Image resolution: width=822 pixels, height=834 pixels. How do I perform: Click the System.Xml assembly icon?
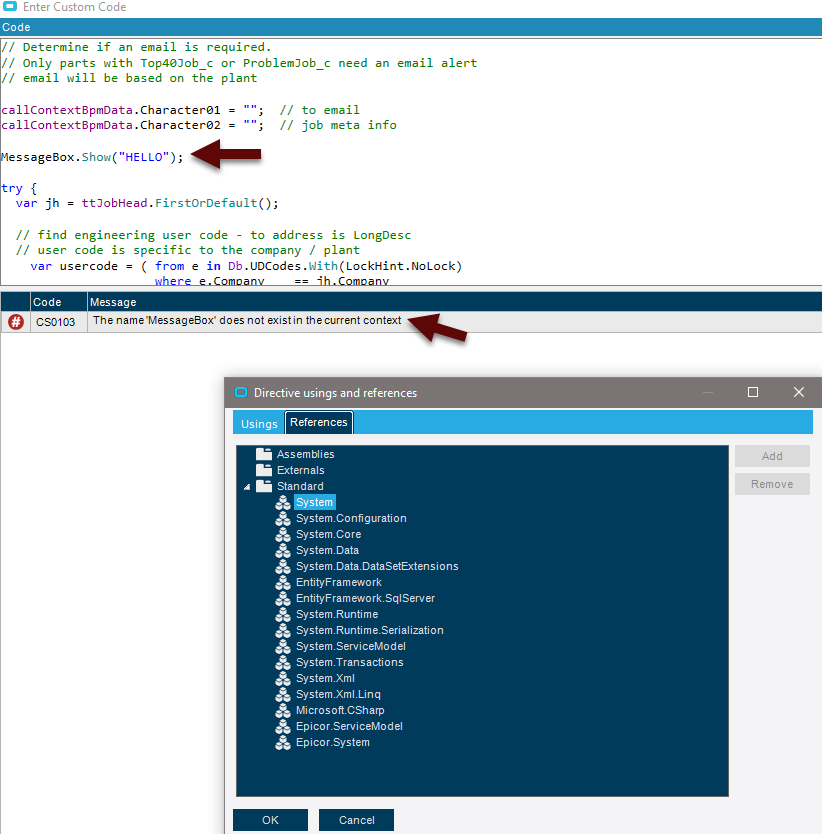tap(283, 678)
